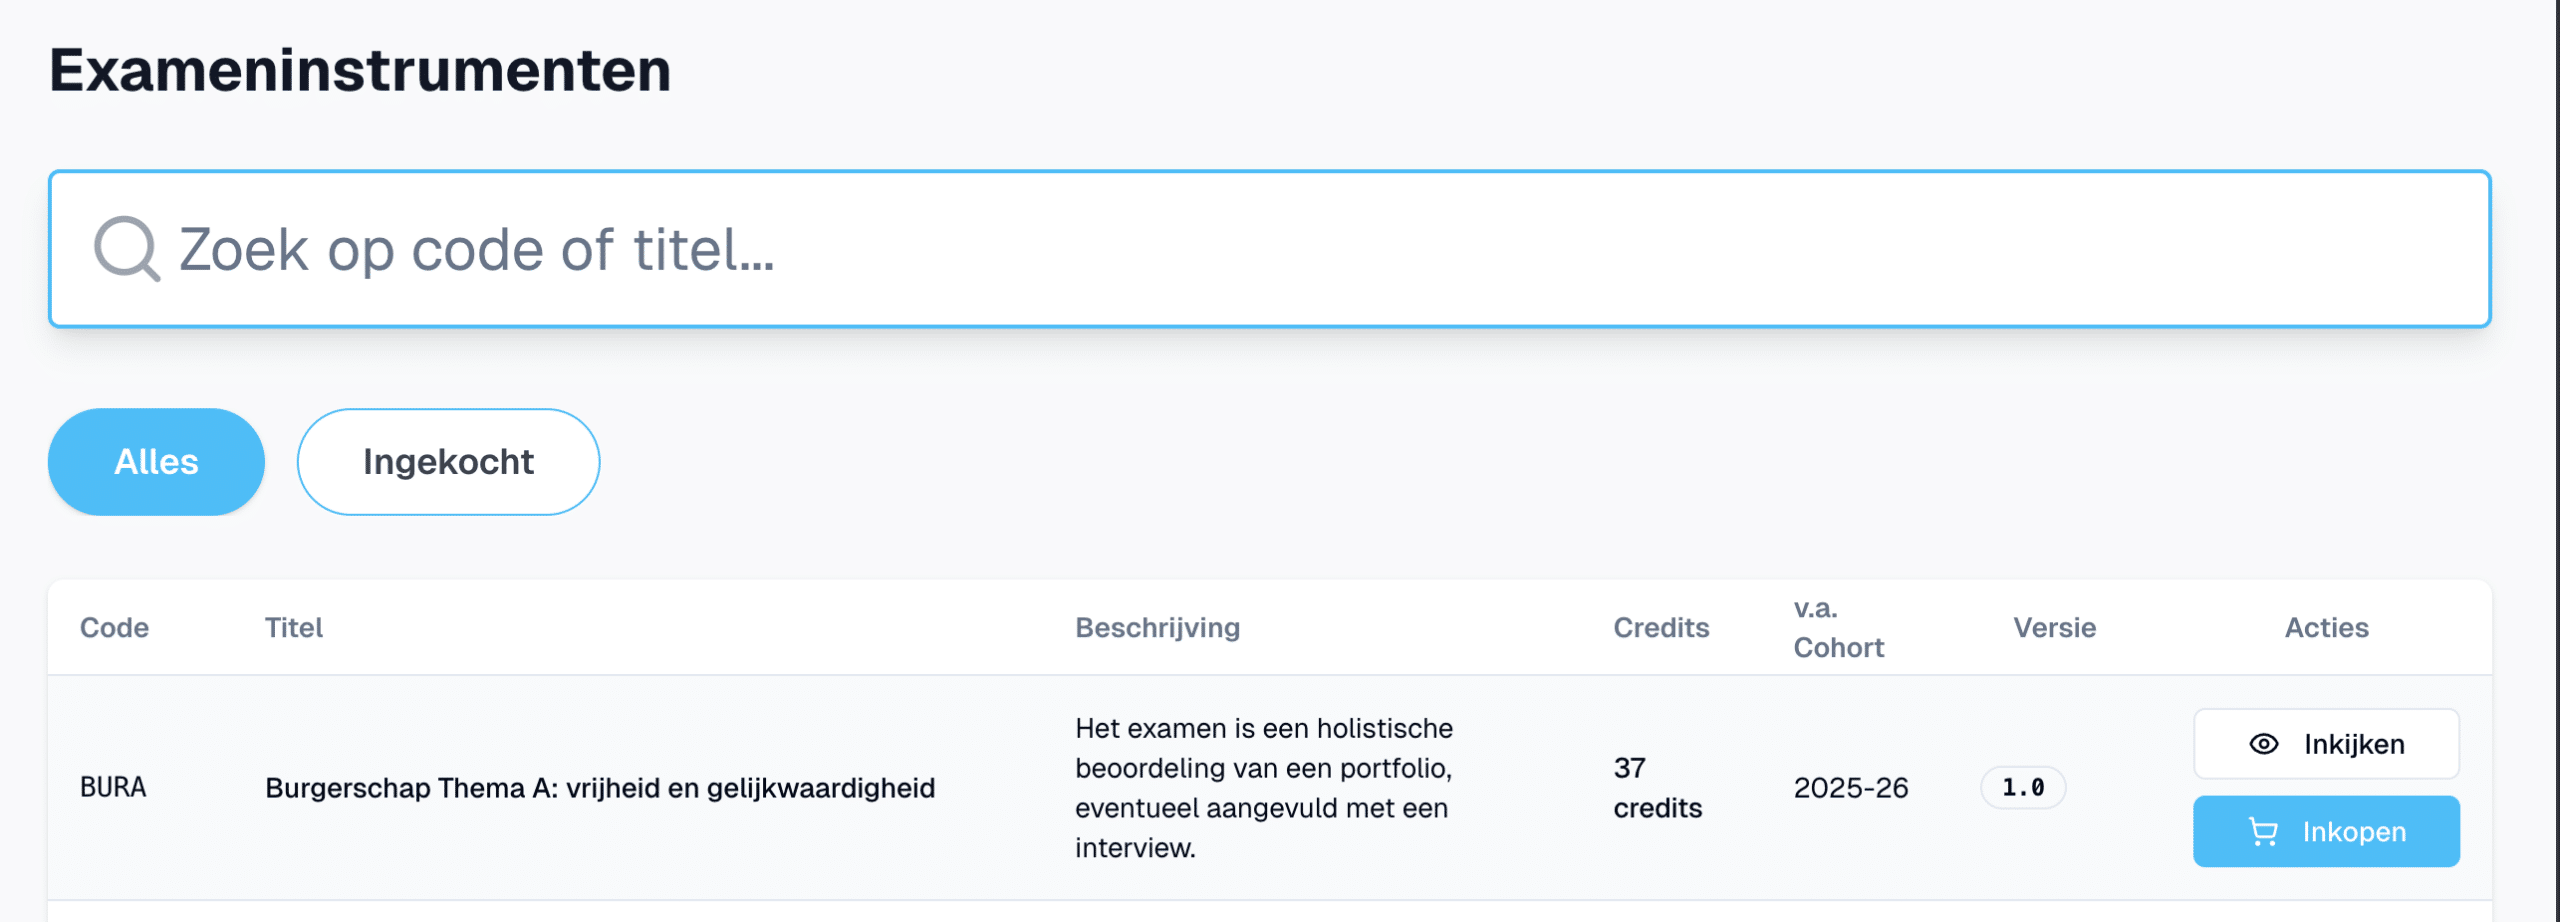Purchase via the Inkopen button
2560x922 pixels.
(2326, 832)
